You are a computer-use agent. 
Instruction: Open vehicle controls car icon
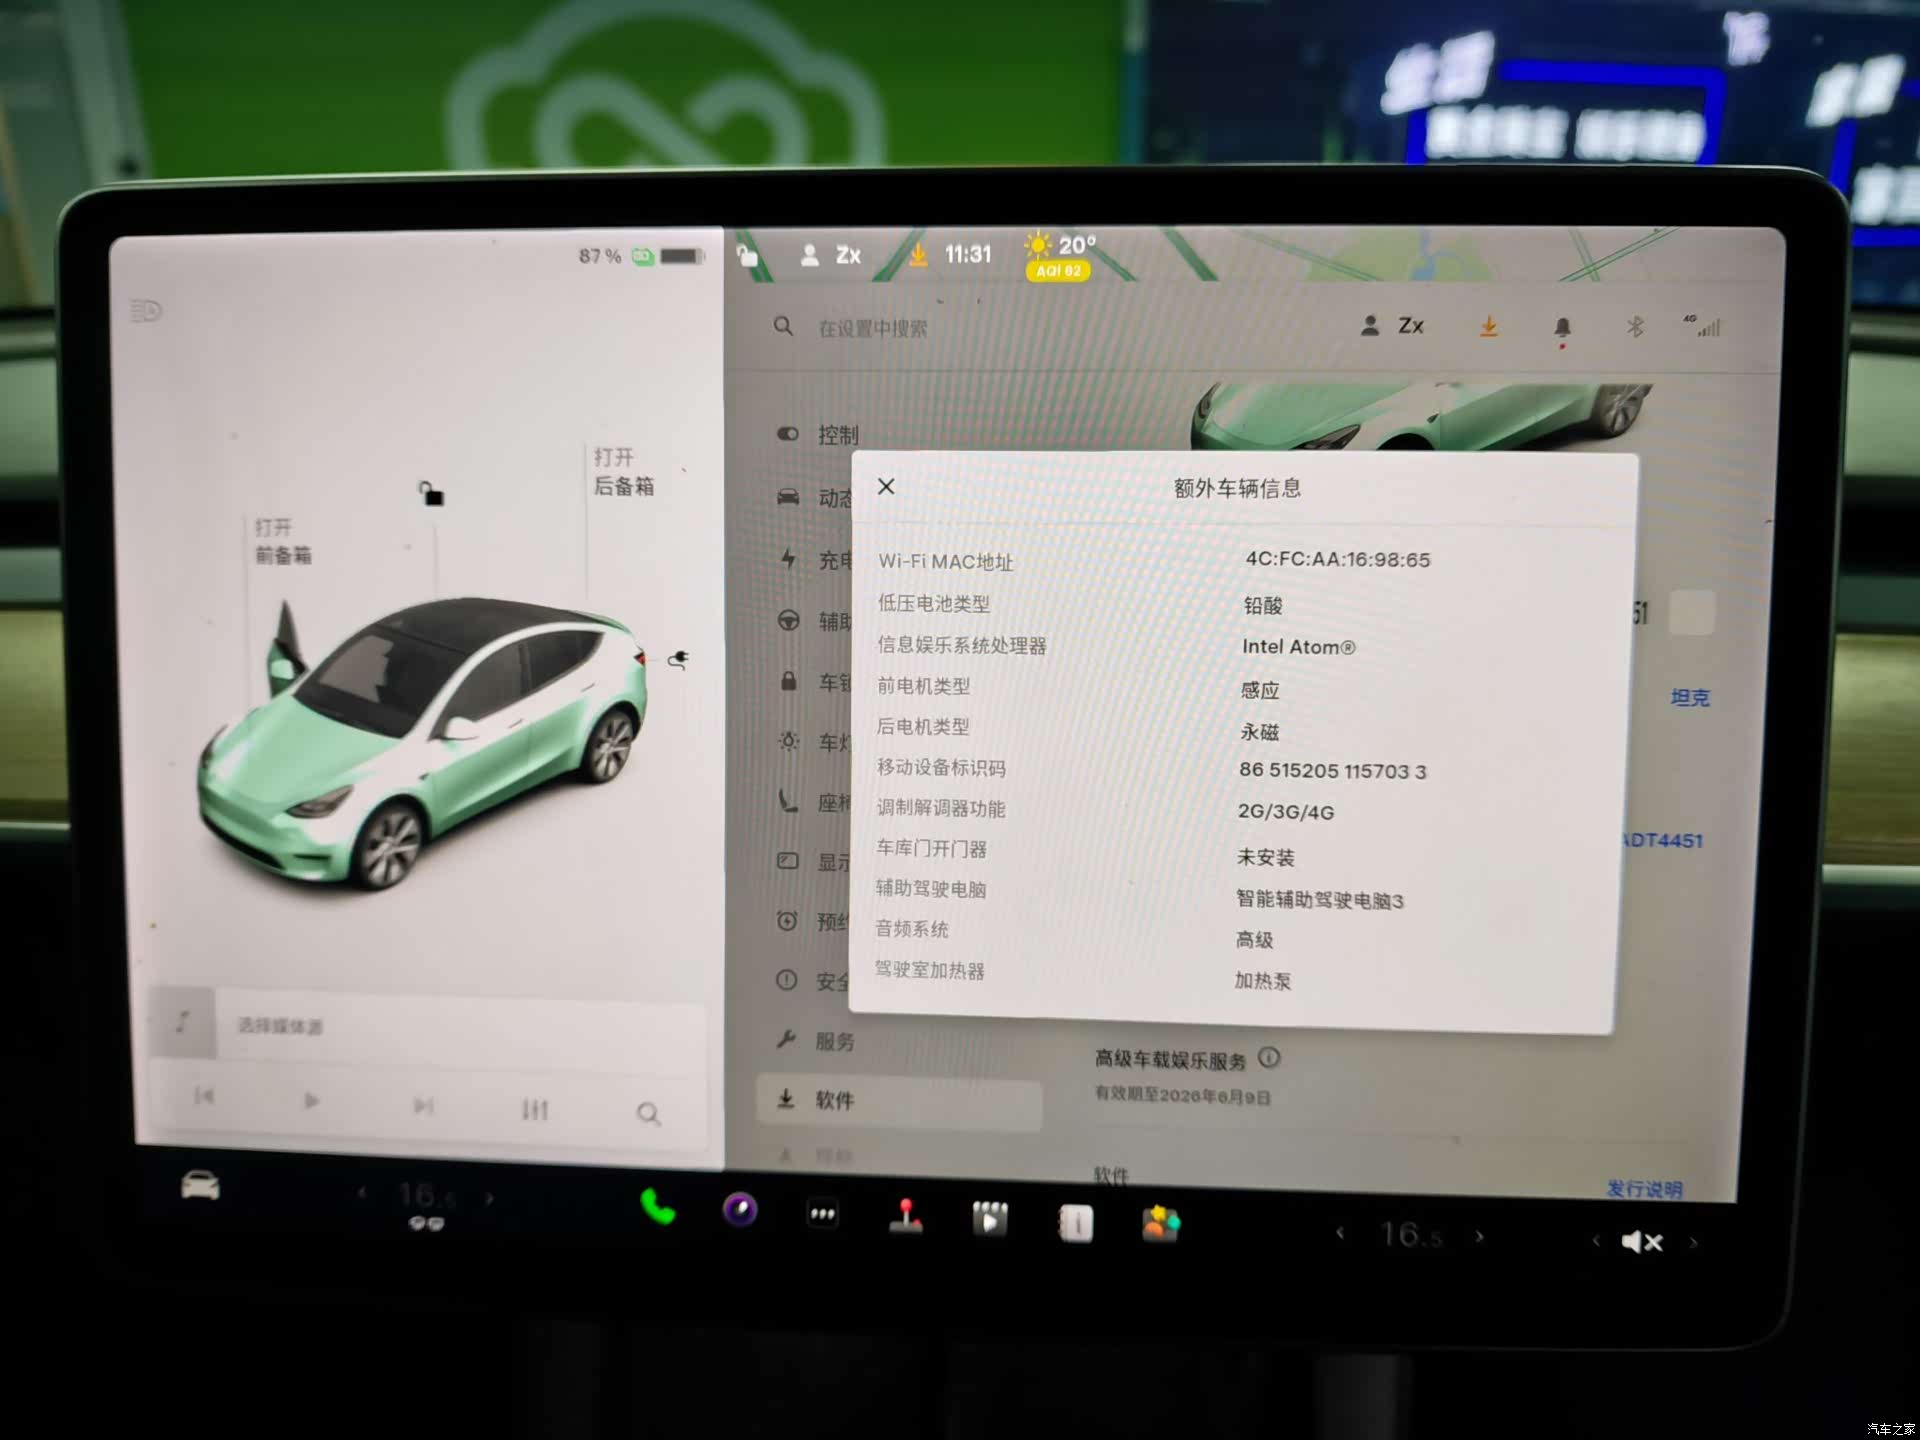click(x=200, y=1186)
